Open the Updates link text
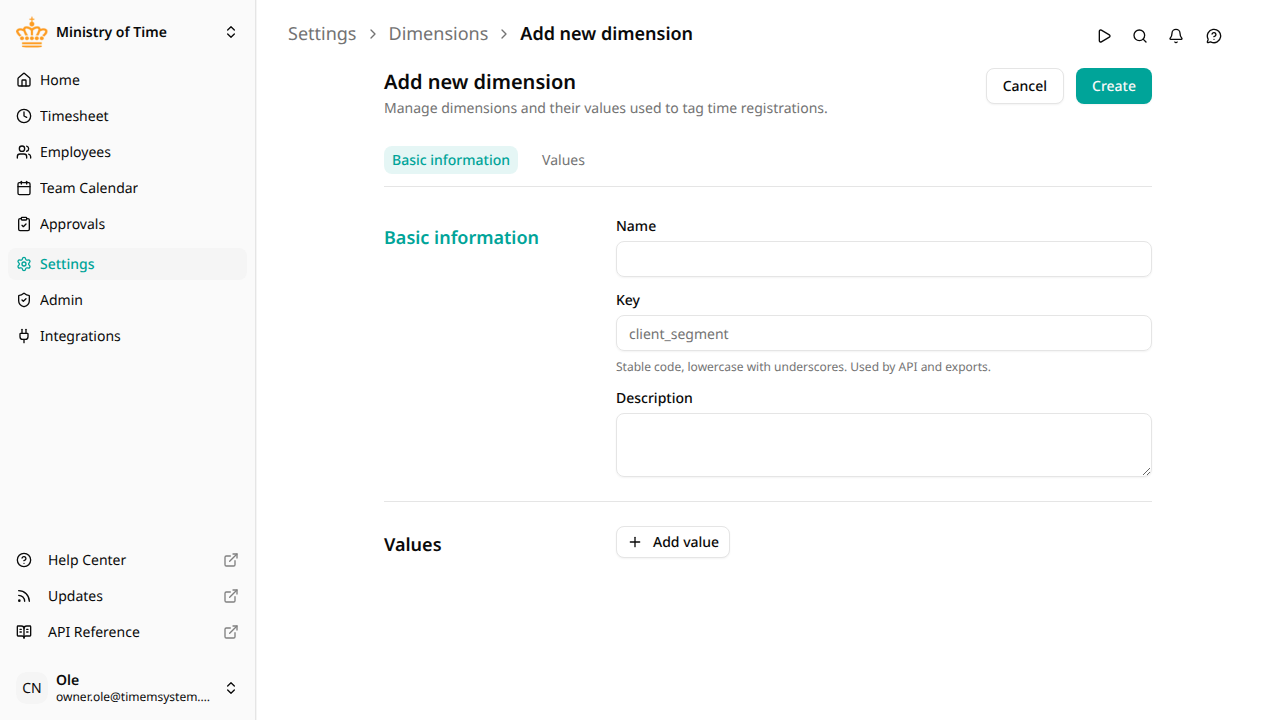This screenshot has width=1280, height=720. [x=75, y=596]
